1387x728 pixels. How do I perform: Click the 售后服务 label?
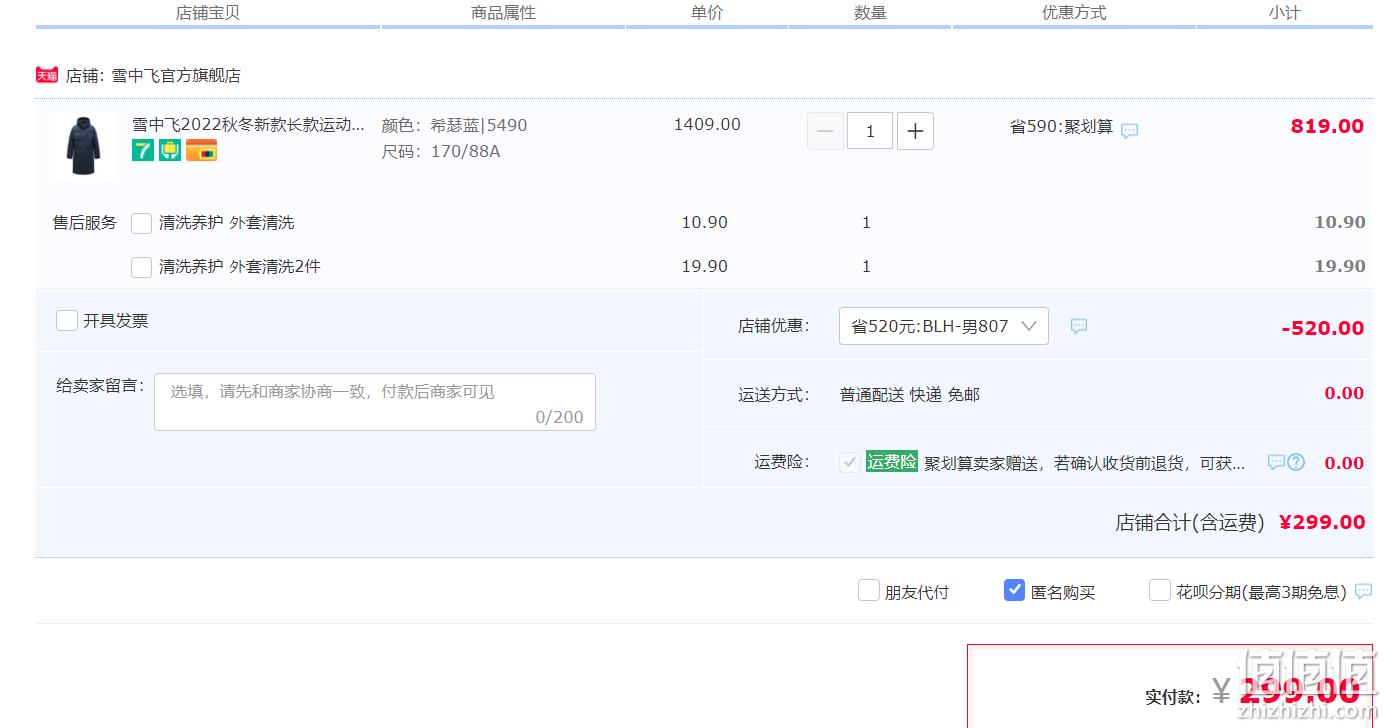(x=85, y=223)
